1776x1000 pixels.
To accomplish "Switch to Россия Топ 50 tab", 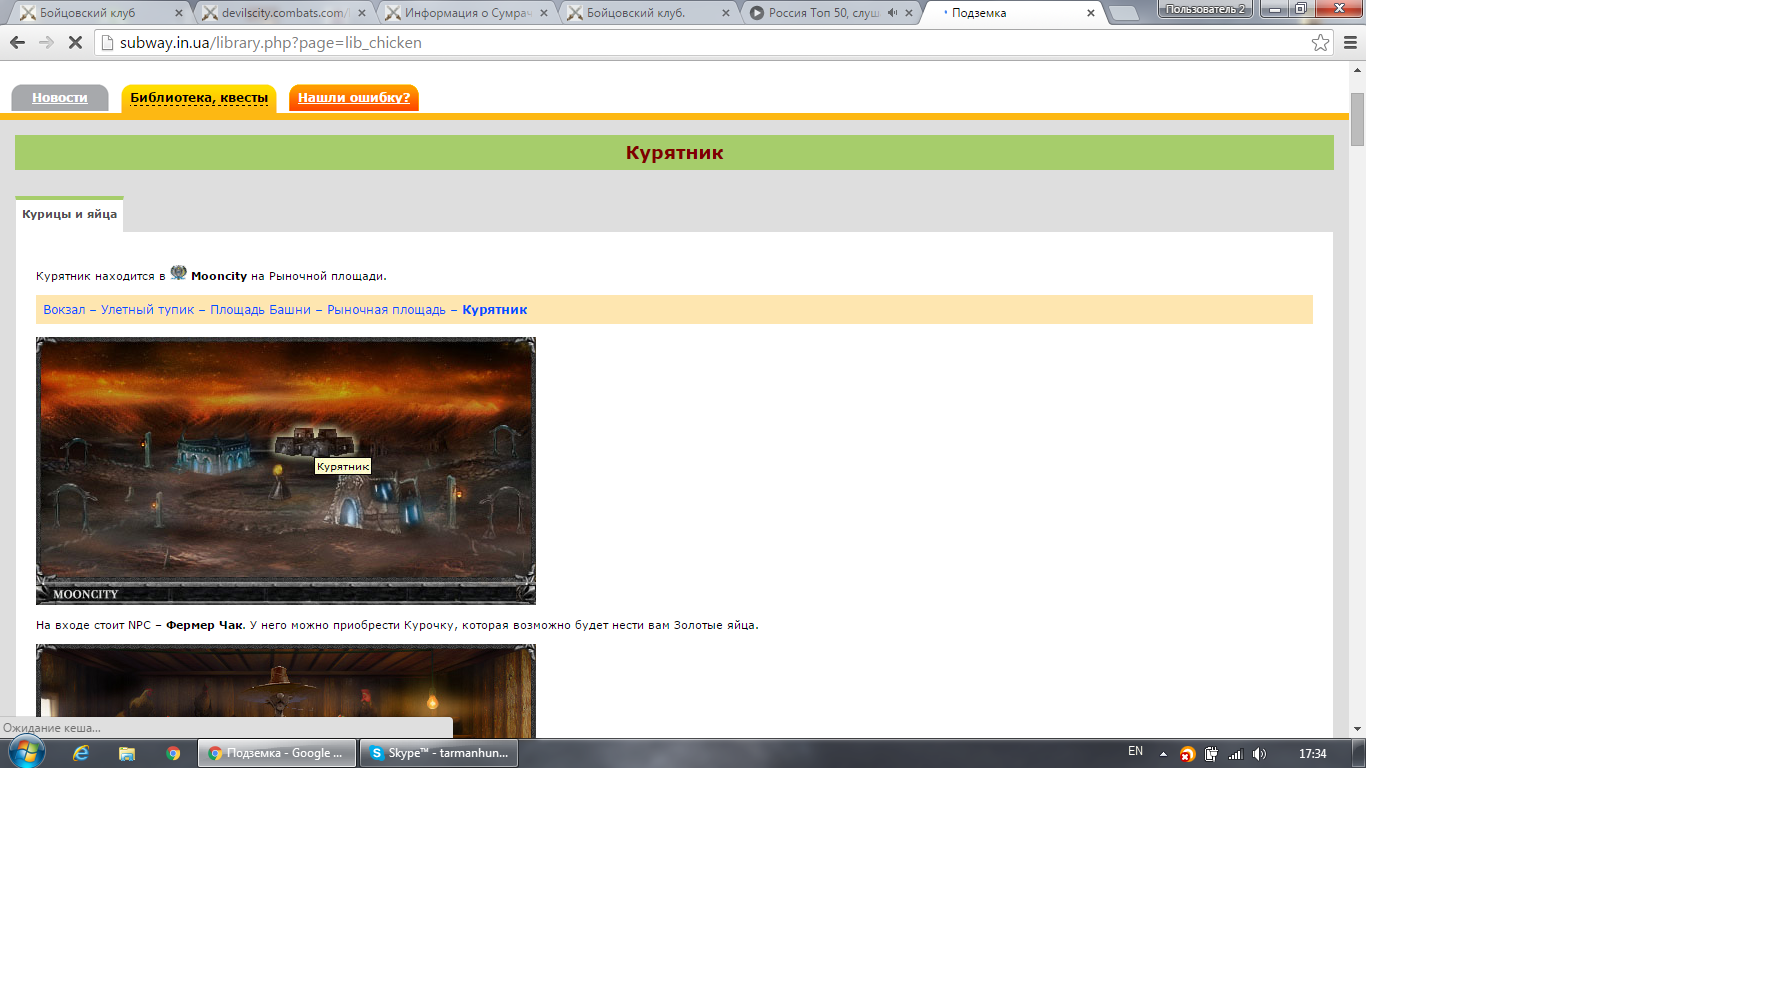I will 823,13.
